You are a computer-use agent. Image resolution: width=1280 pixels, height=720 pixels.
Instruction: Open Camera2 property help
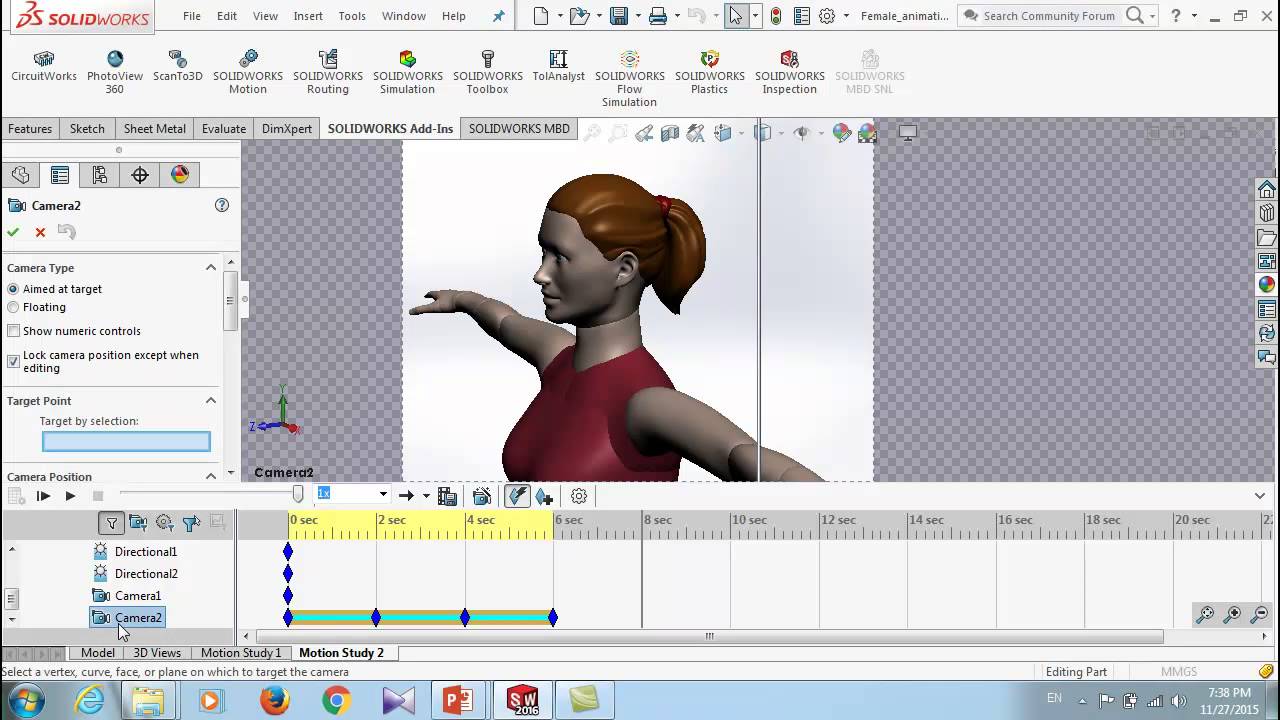tap(222, 205)
